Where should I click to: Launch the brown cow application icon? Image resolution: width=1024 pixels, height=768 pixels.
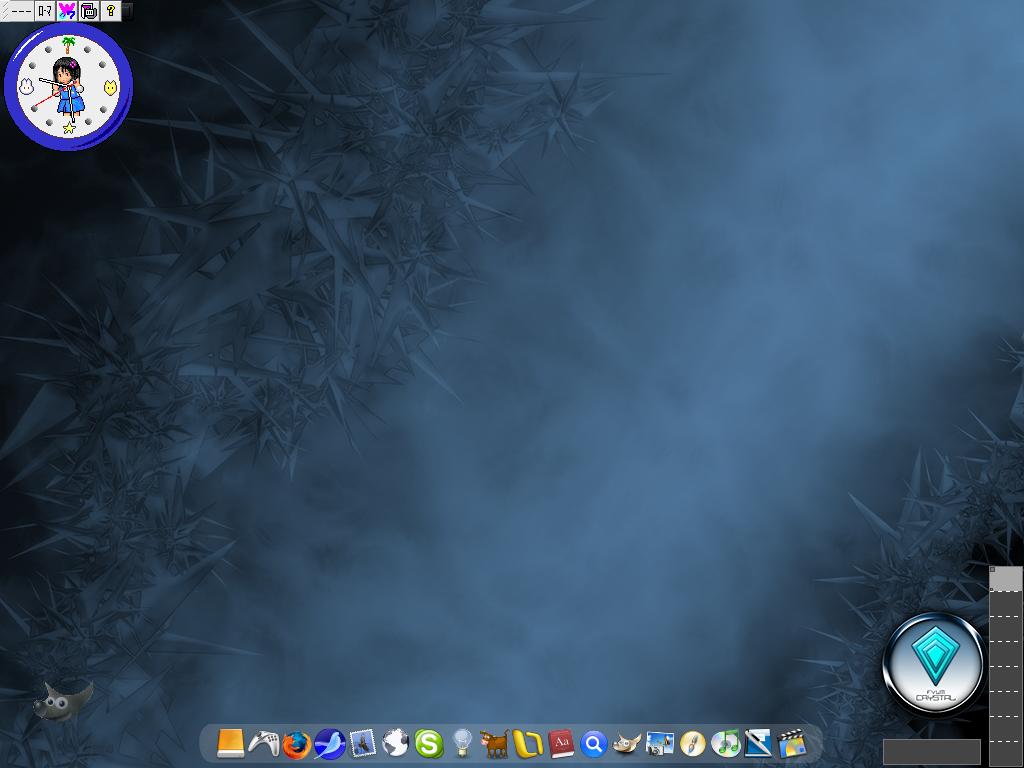[x=494, y=743]
